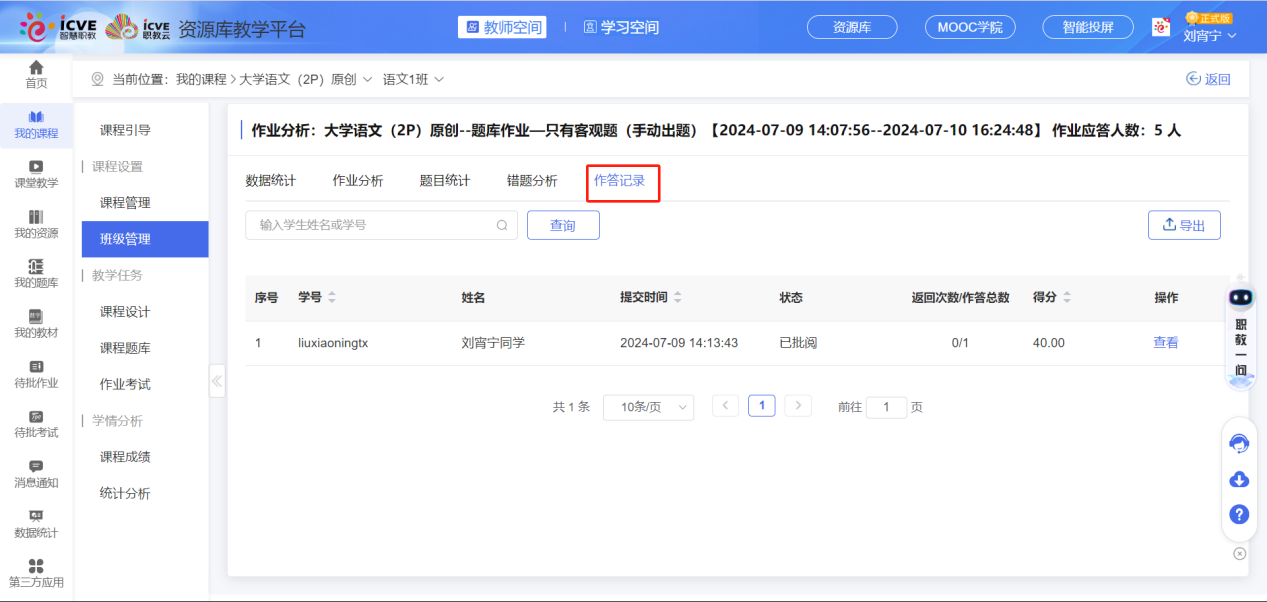Change the 10条/页 page size dropdown

point(648,407)
